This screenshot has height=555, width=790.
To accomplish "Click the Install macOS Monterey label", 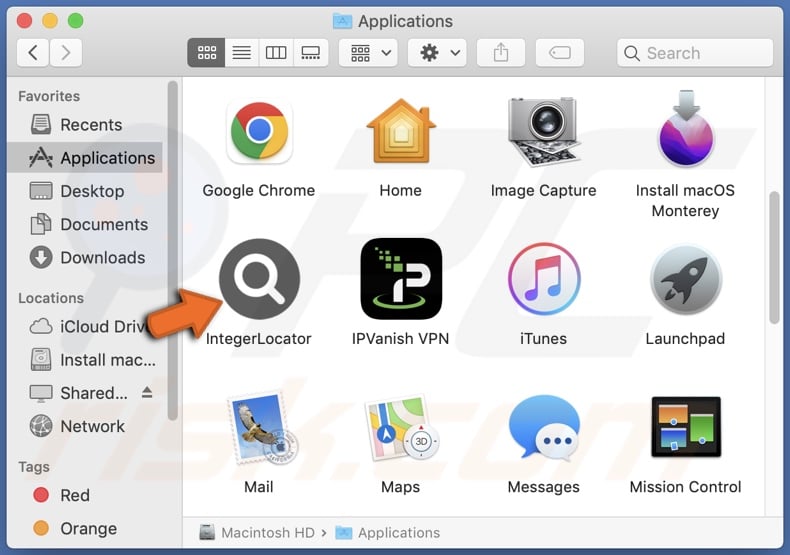I will tap(685, 200).
